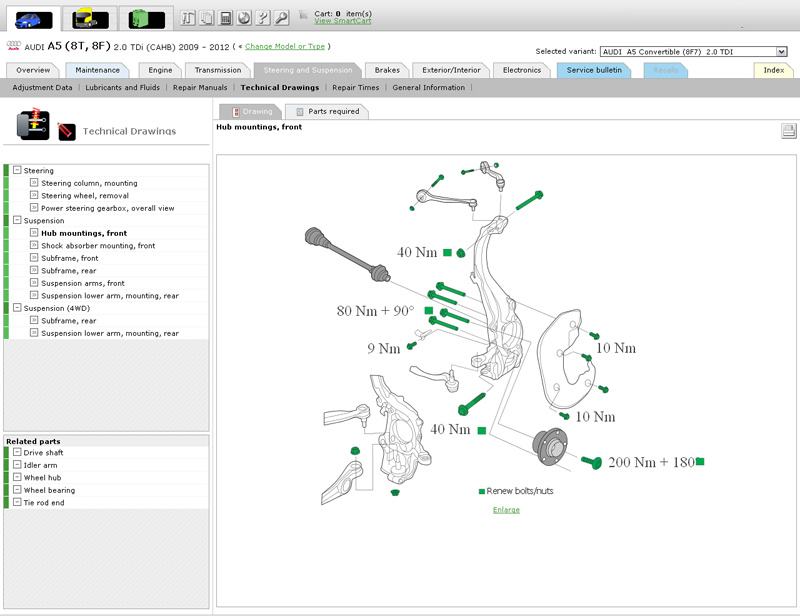Collapse the Steering tree group

(x=17, y=171)
